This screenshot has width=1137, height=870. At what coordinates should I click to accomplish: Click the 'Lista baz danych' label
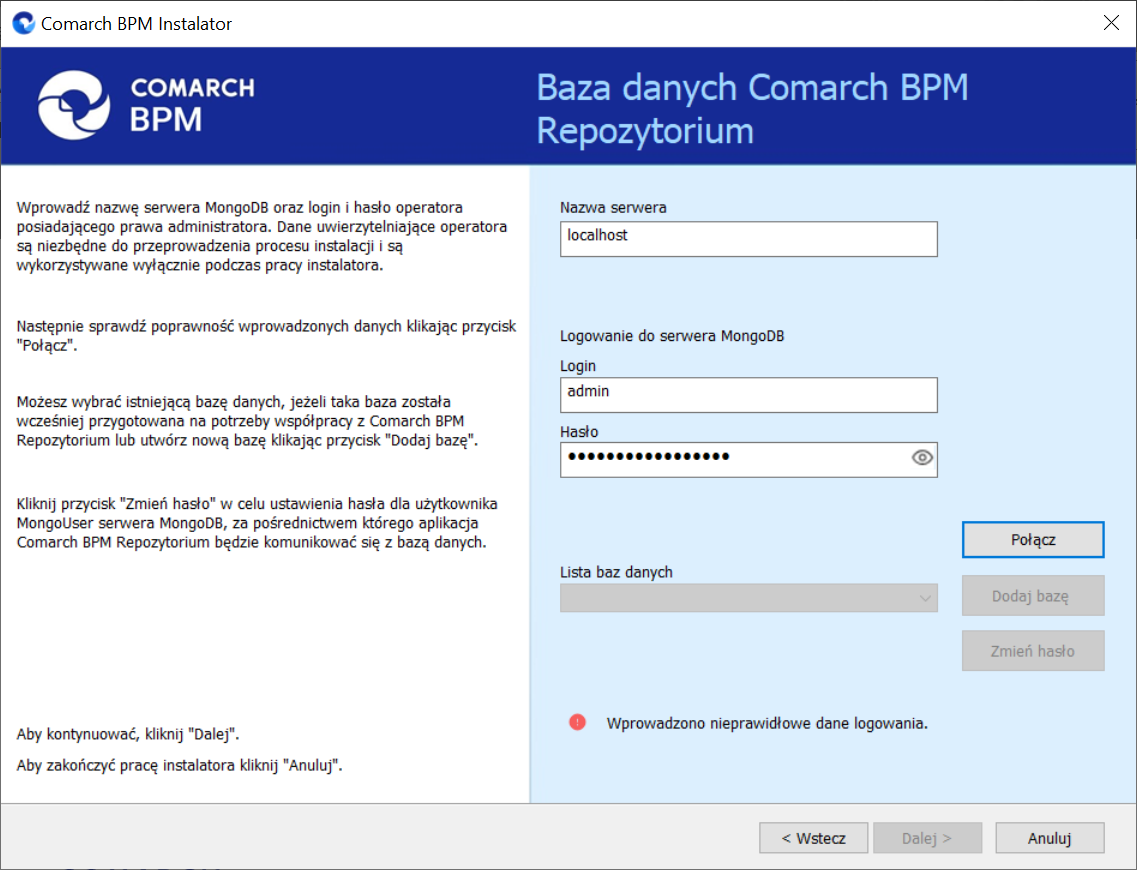click(x=616, y=572)
